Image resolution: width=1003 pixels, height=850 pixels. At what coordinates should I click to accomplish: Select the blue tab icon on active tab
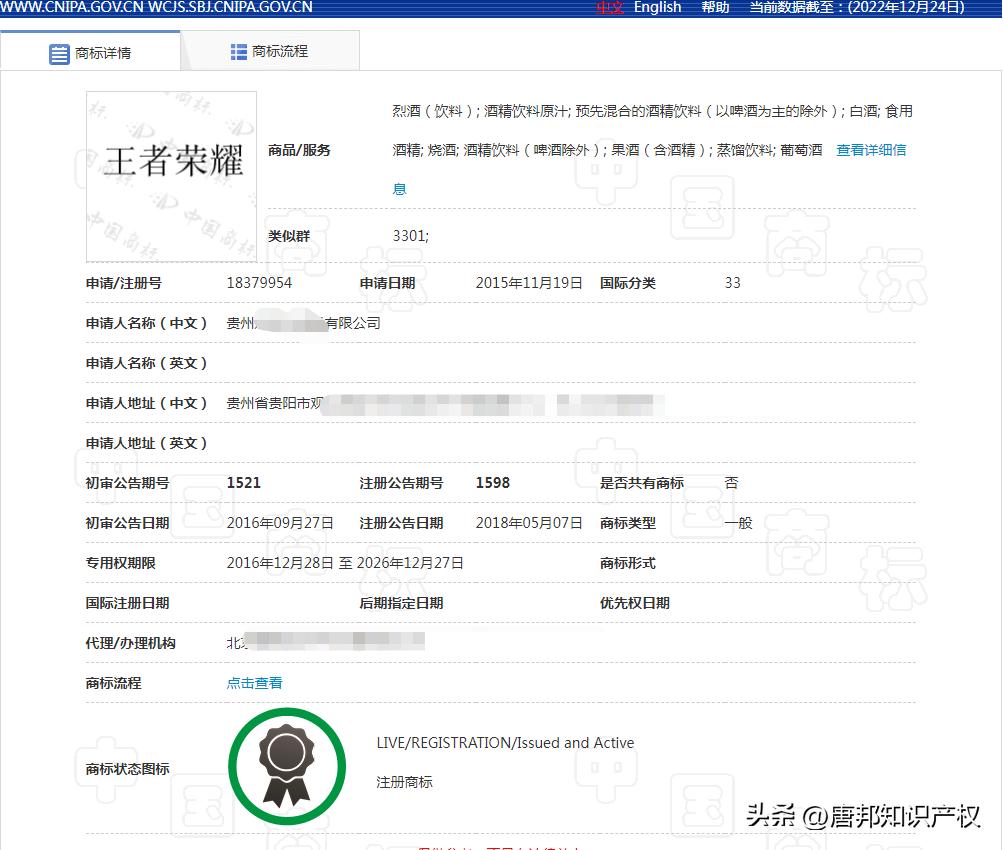click(59, 53)
